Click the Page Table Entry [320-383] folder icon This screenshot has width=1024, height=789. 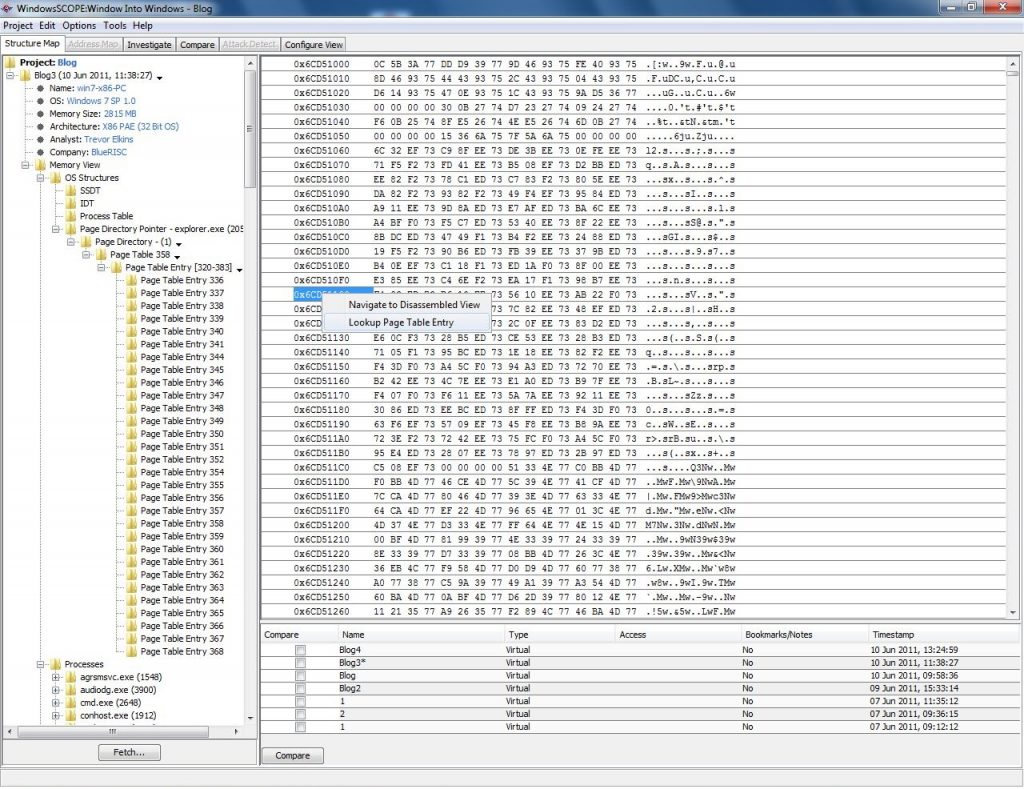(x=116, y=268)
